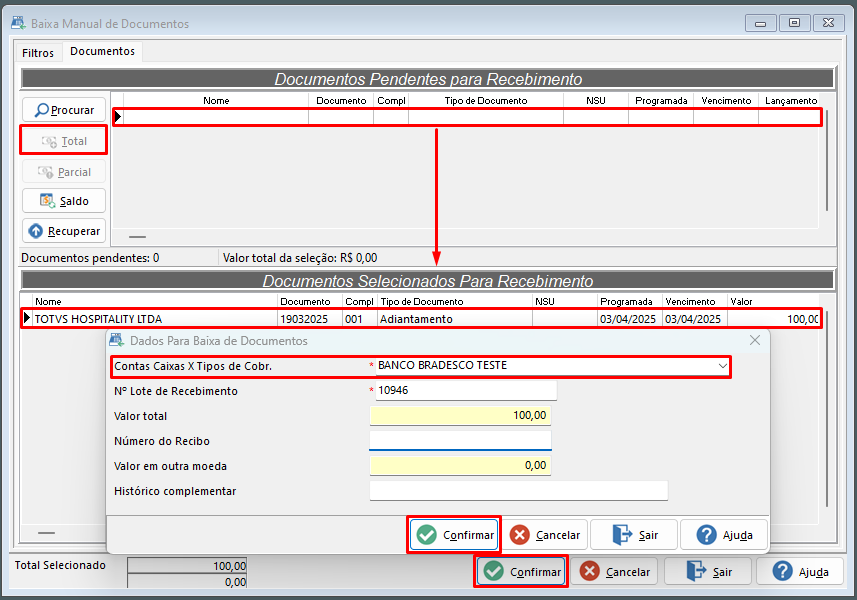This screenshot has height=600, width=857.
Task: Confirm in the Dados Para Baixa dialog
Action: 454,534
